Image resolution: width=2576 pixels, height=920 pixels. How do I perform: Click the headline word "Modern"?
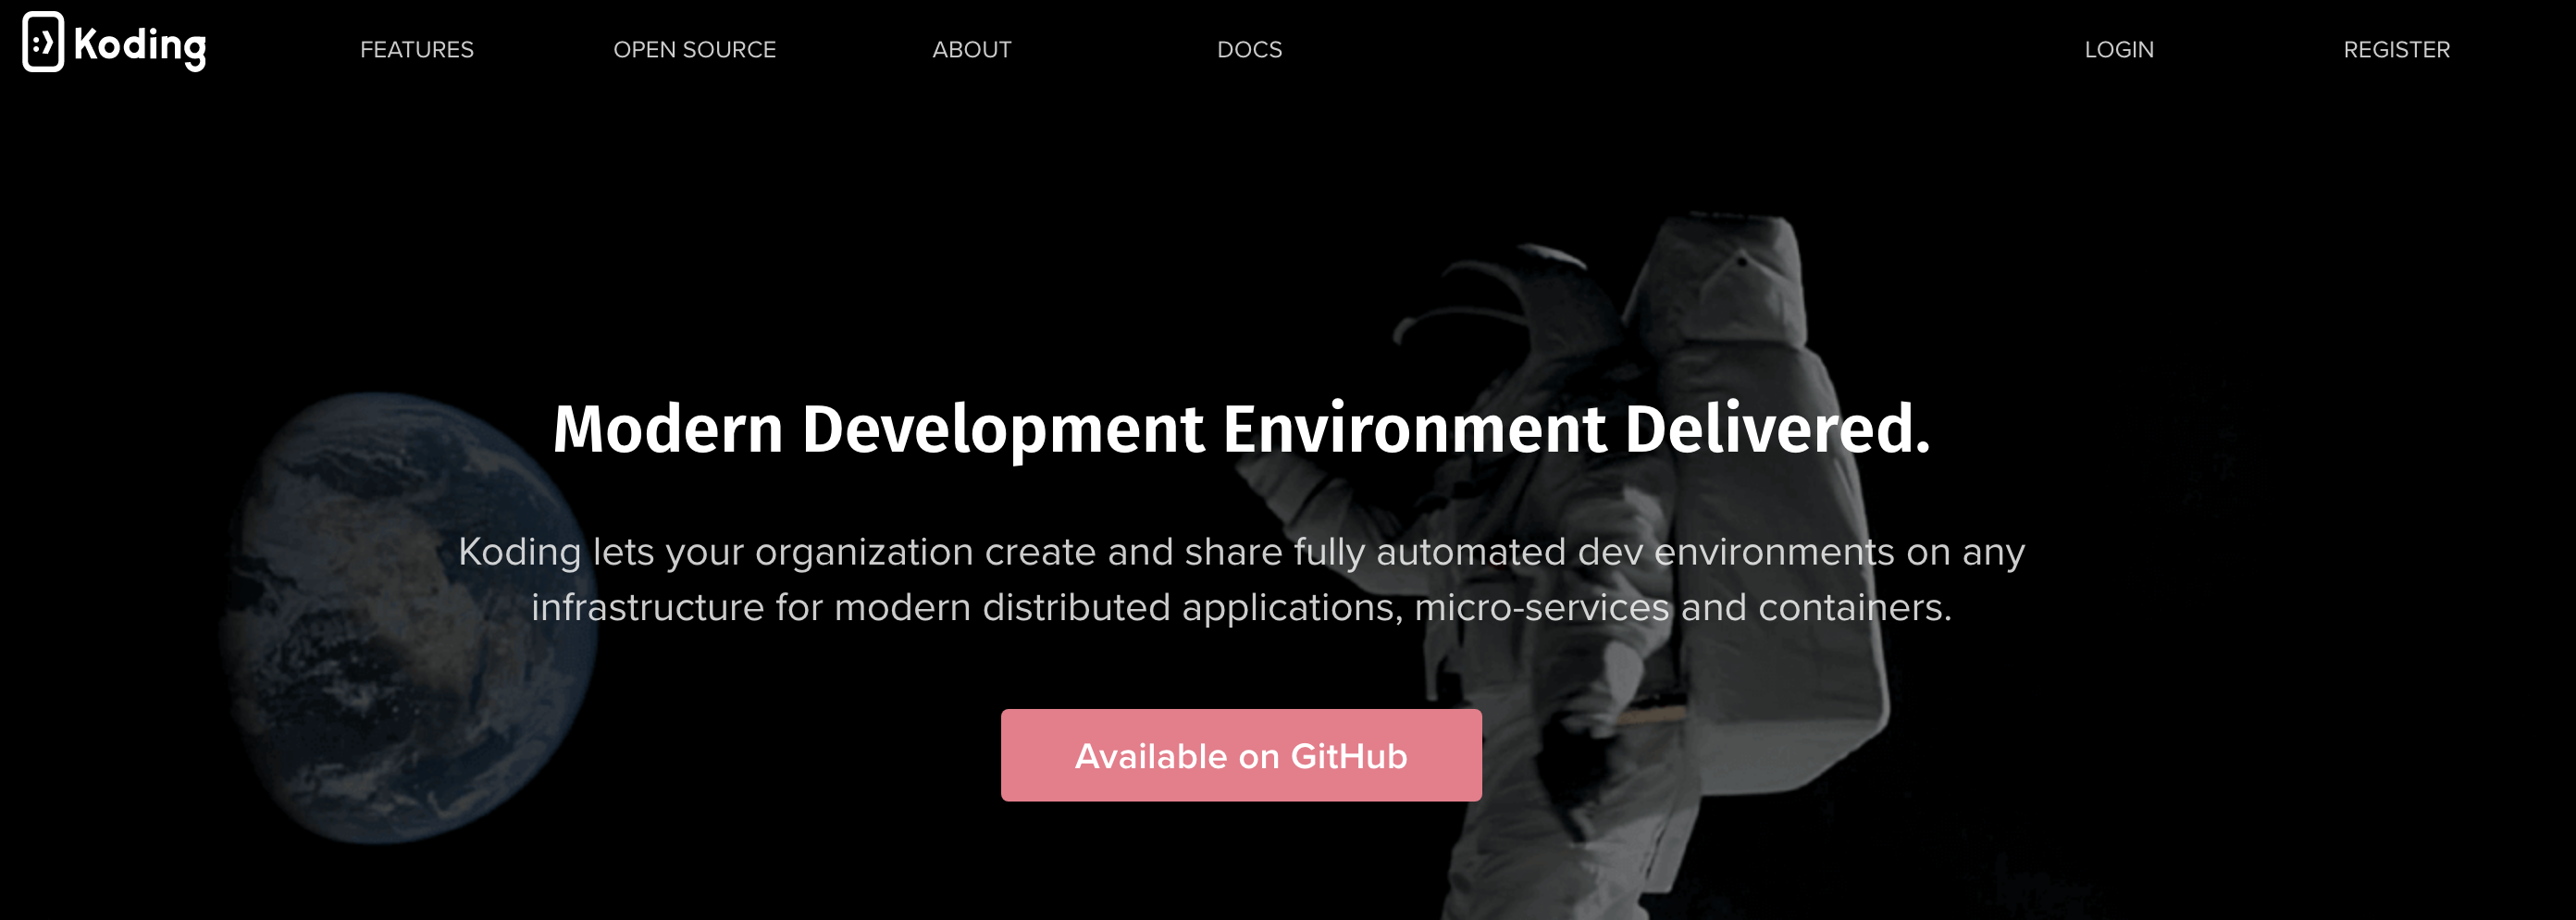(667, 430)
